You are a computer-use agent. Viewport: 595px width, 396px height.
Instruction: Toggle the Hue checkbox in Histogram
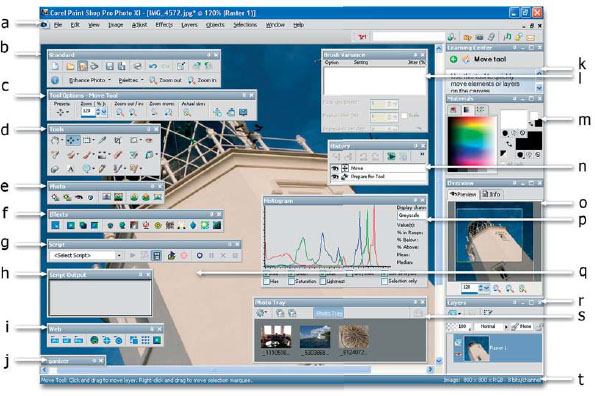pyautogui.click(x=266, y=281)
